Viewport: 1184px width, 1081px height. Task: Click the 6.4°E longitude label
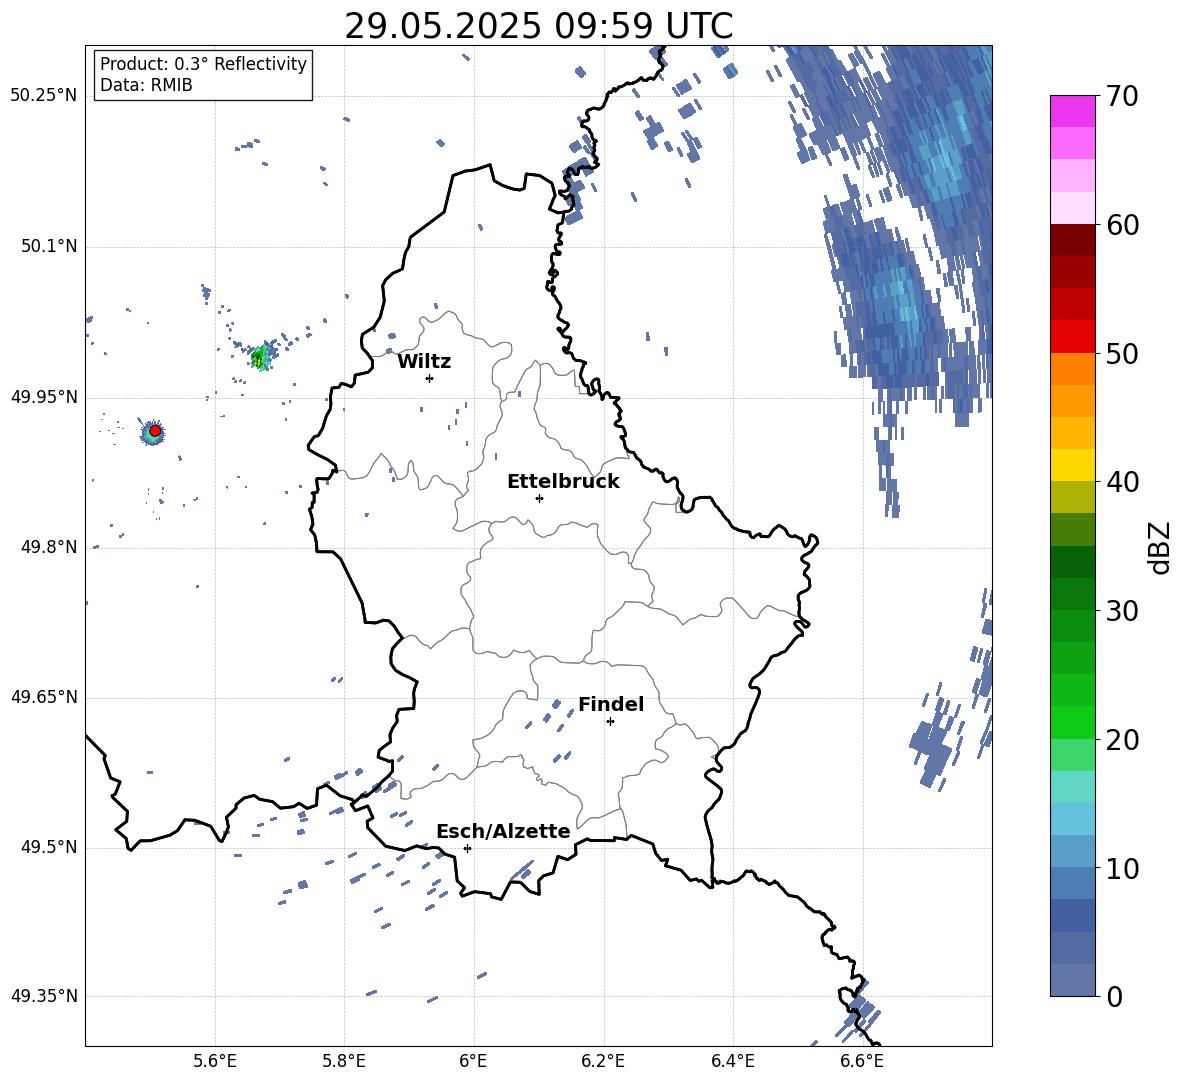732,1061
